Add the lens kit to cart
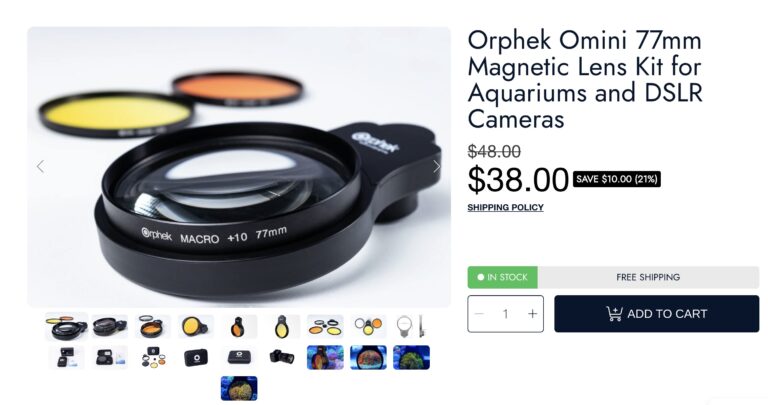768x405 pixels. (656, 314)
